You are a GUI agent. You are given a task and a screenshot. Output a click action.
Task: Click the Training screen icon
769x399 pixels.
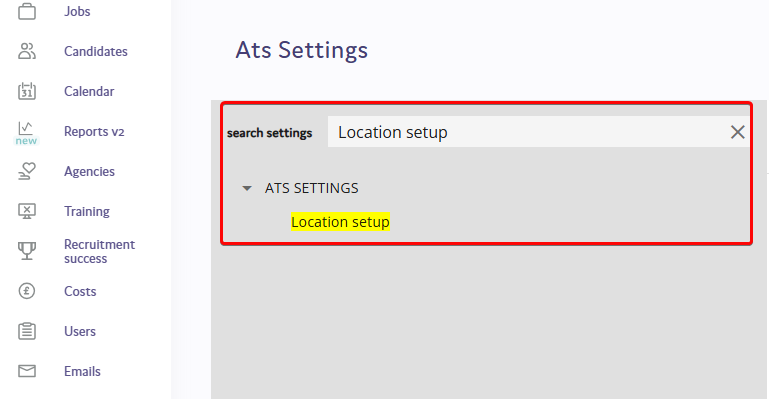(27, 211)
